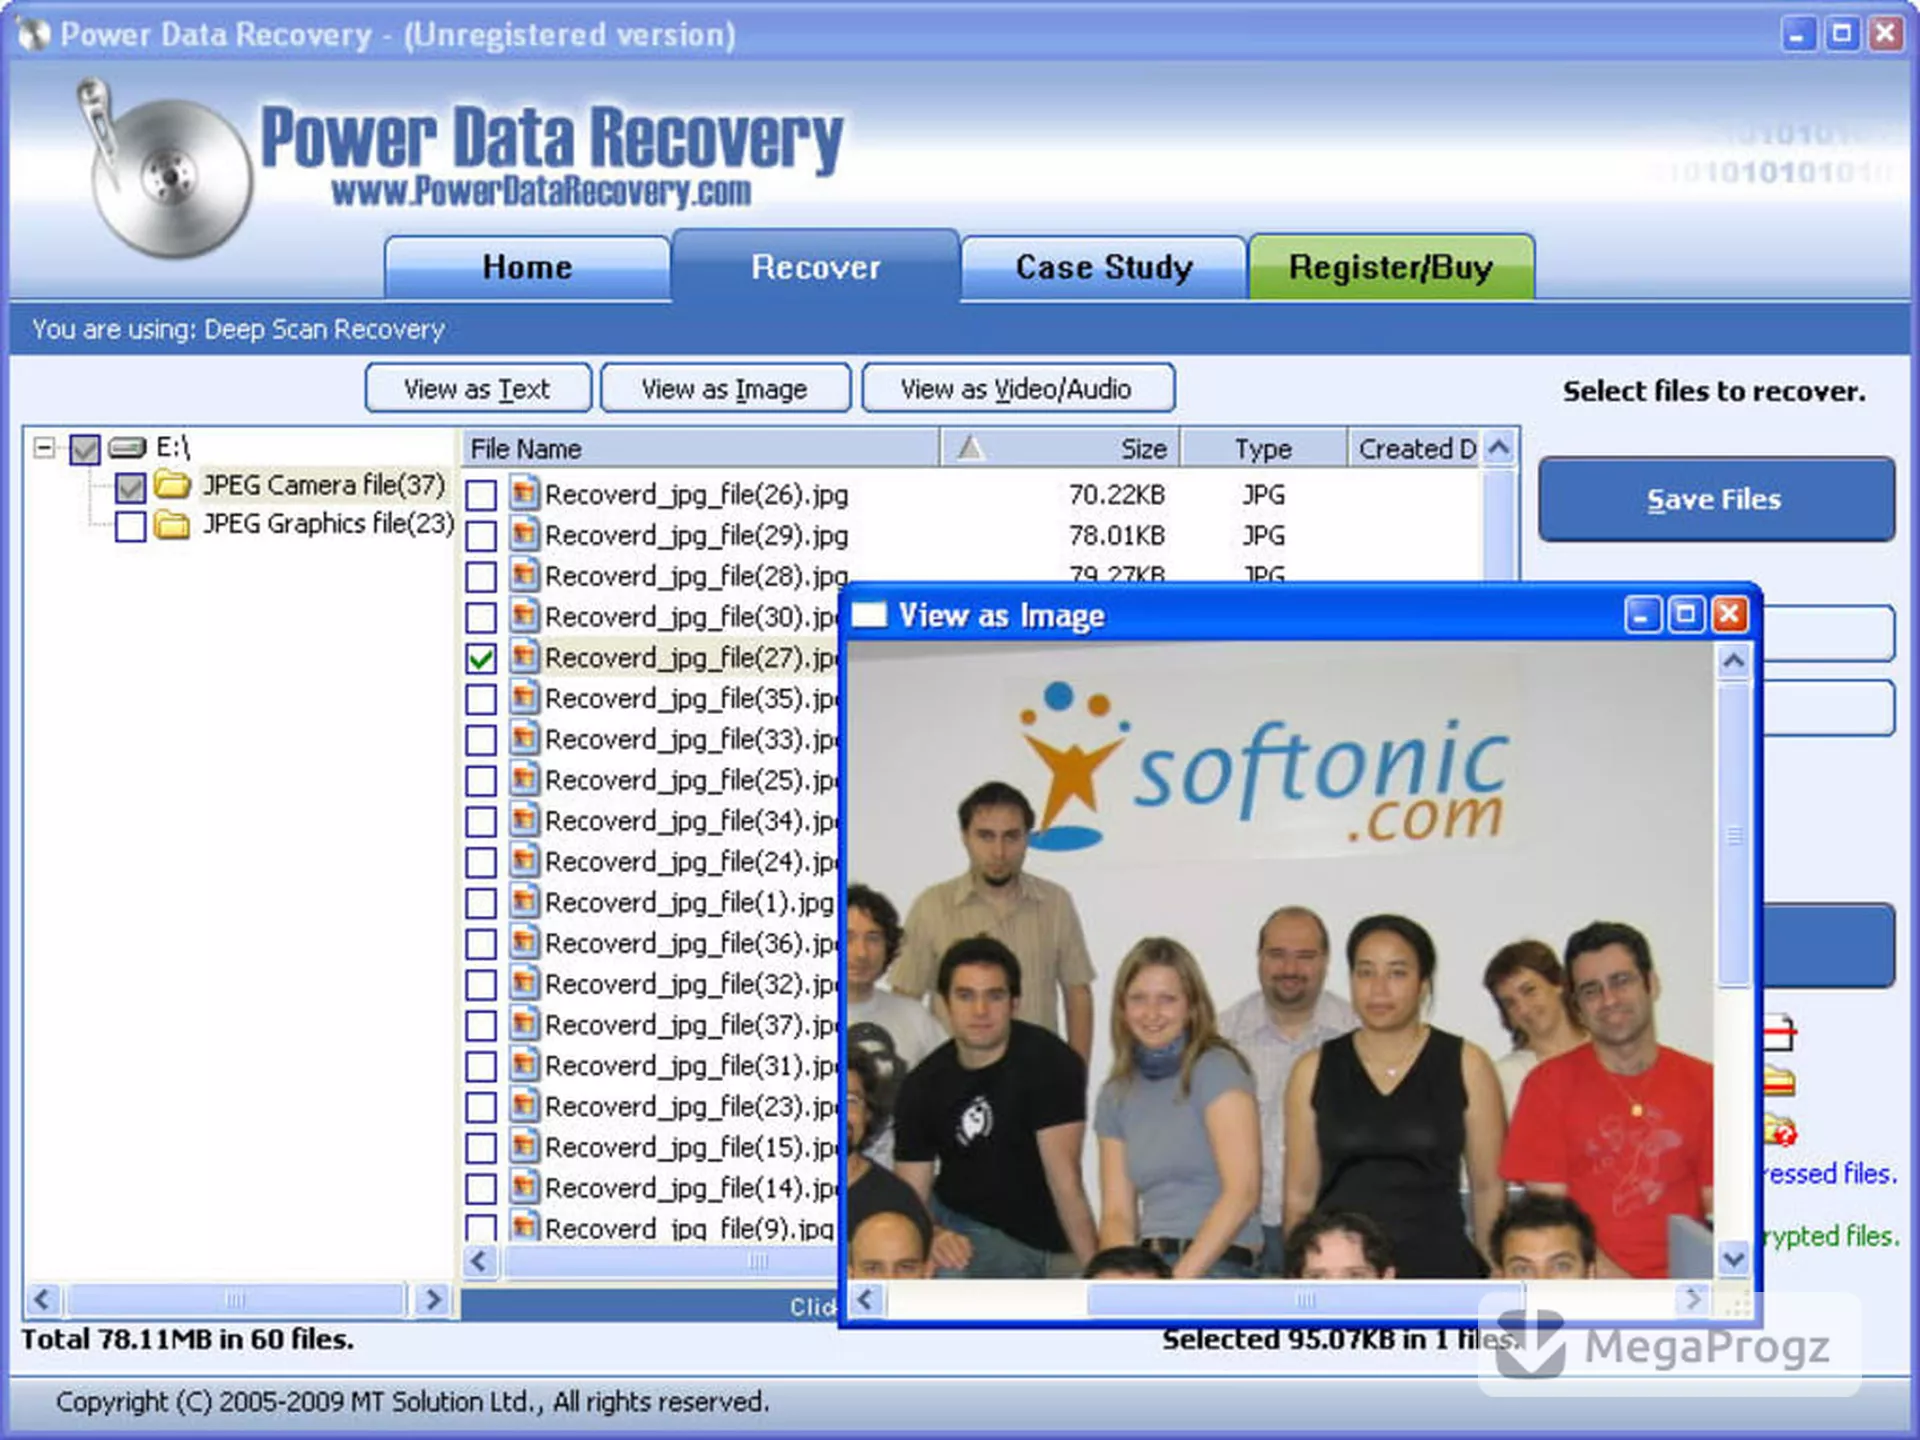Select JPEG Graphics file(23) tree item
The width and height of the screenshot is (1920, 1440).
coord(329,524)
